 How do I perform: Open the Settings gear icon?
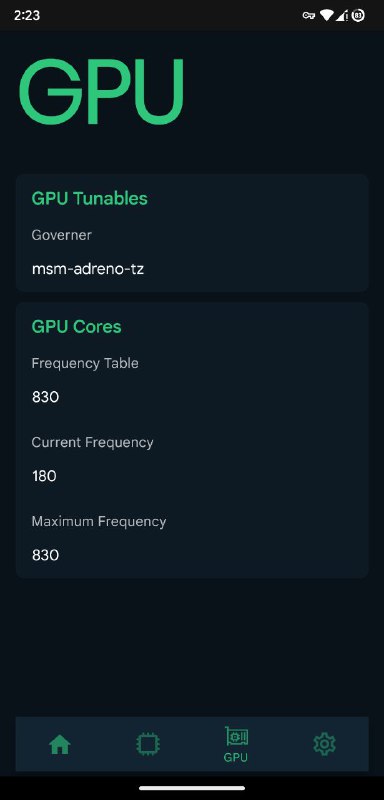(324, 744)
